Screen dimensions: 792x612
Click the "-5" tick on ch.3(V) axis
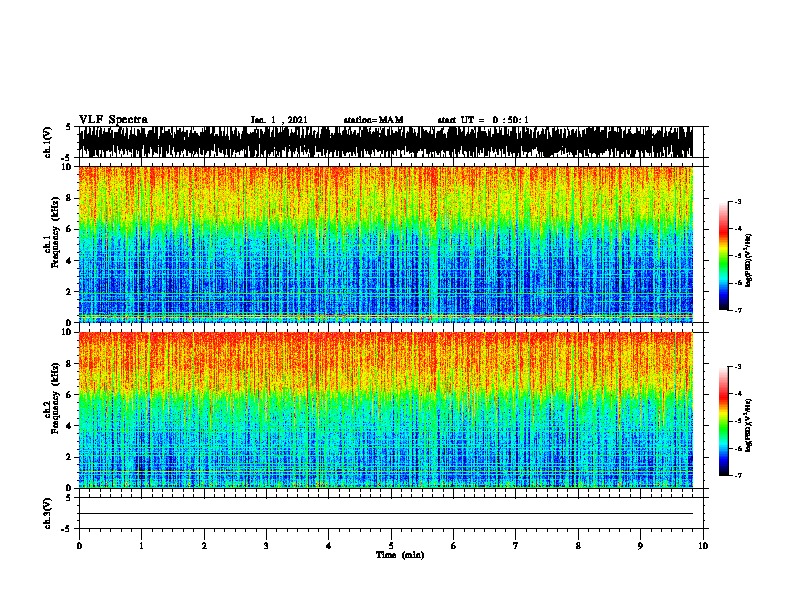click(x=66, y=529)
